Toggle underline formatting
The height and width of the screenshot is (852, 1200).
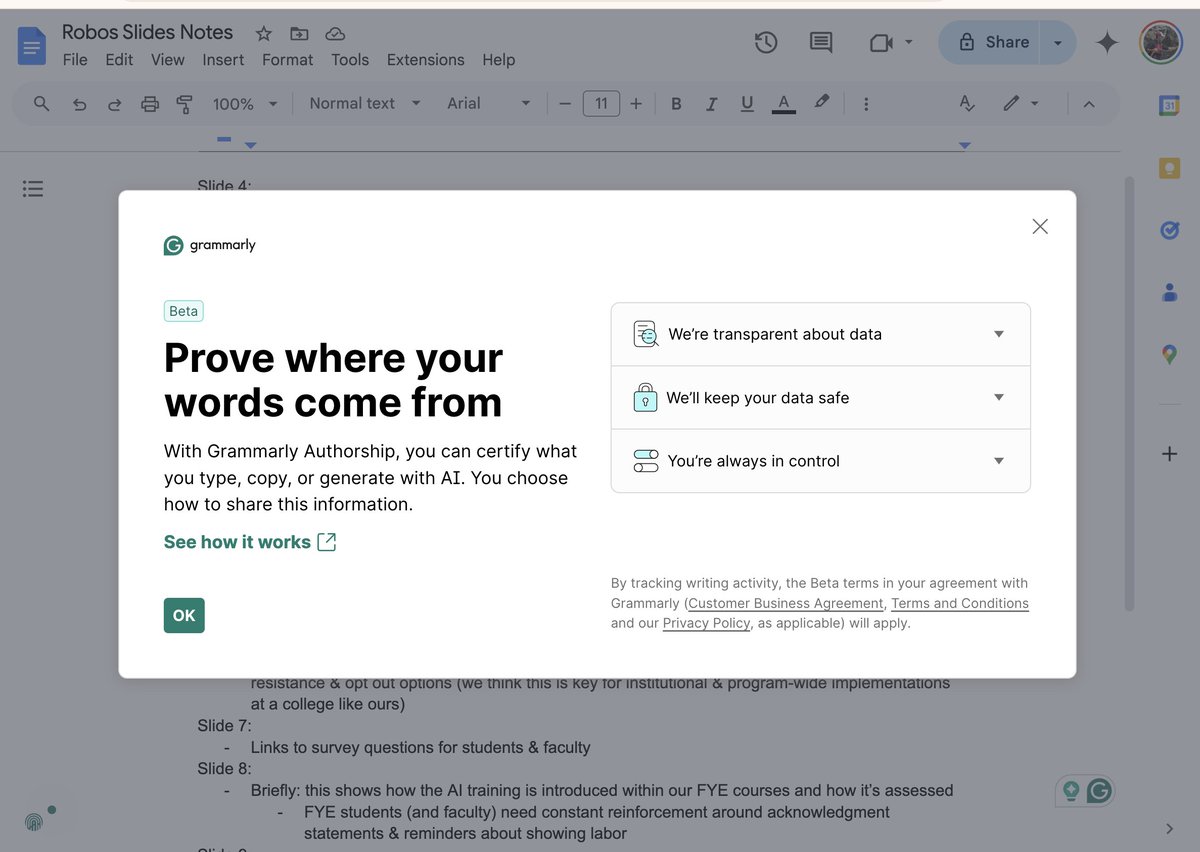747,103
